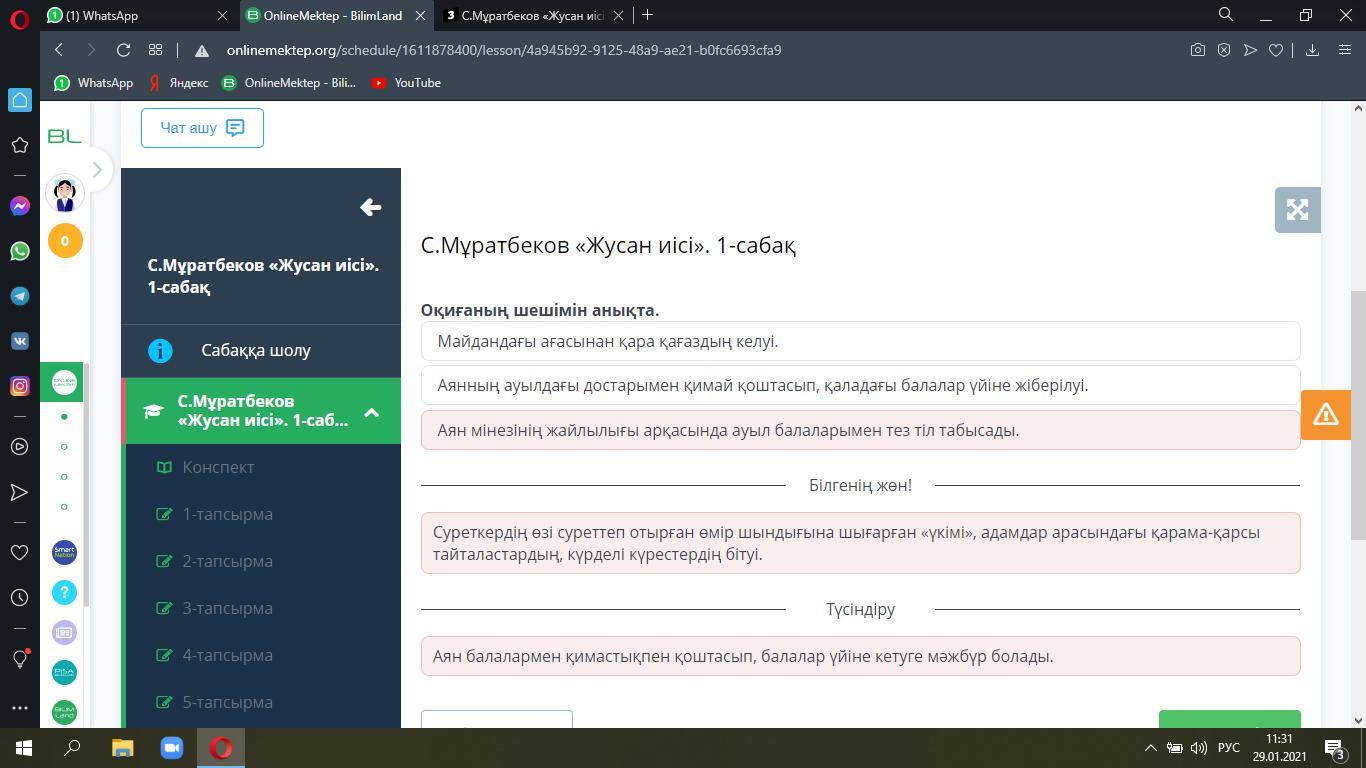Open Windows taskbar search
Viewport: 1366px width, 768px height.
coord(72,748)
